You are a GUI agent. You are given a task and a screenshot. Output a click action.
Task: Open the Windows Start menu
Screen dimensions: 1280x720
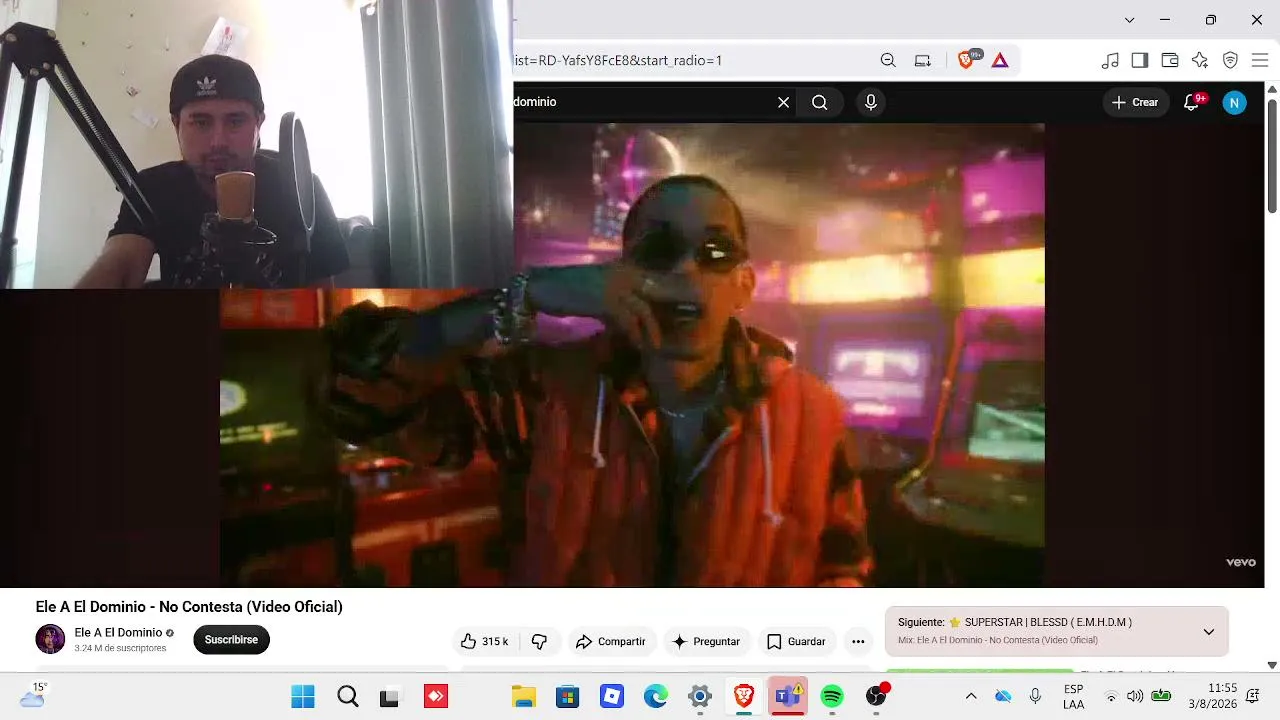[x=302, y=696]
